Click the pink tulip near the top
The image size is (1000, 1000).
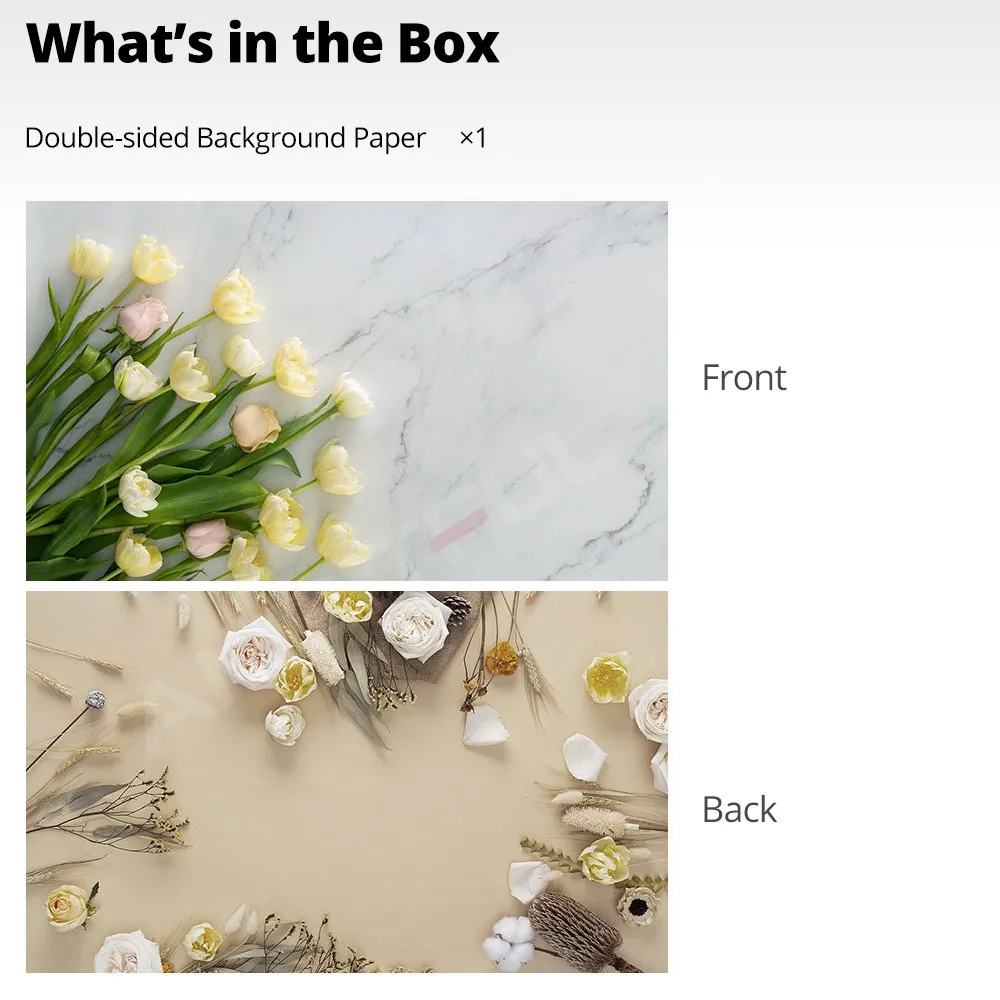(143, 317)
